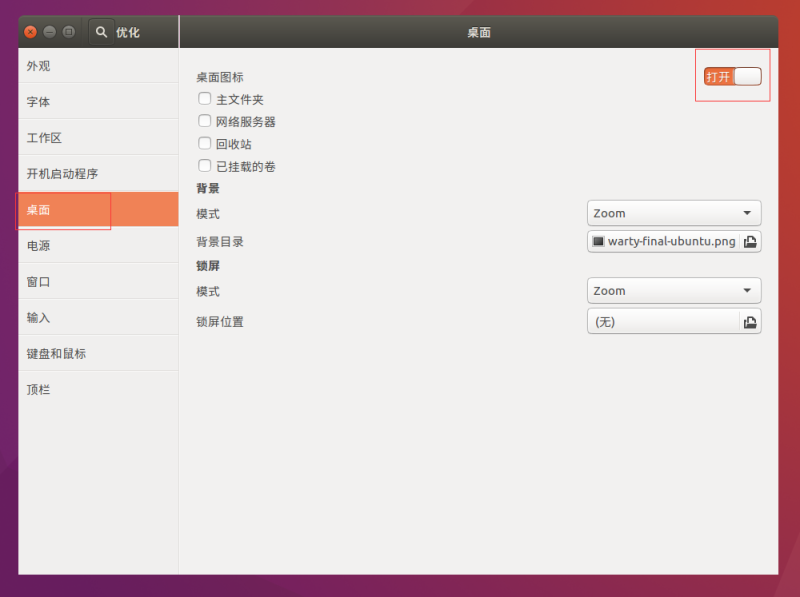This screenshot has height=597, width=800.
Task: Select 字体 in the sidebar
Action: point(98,102)
